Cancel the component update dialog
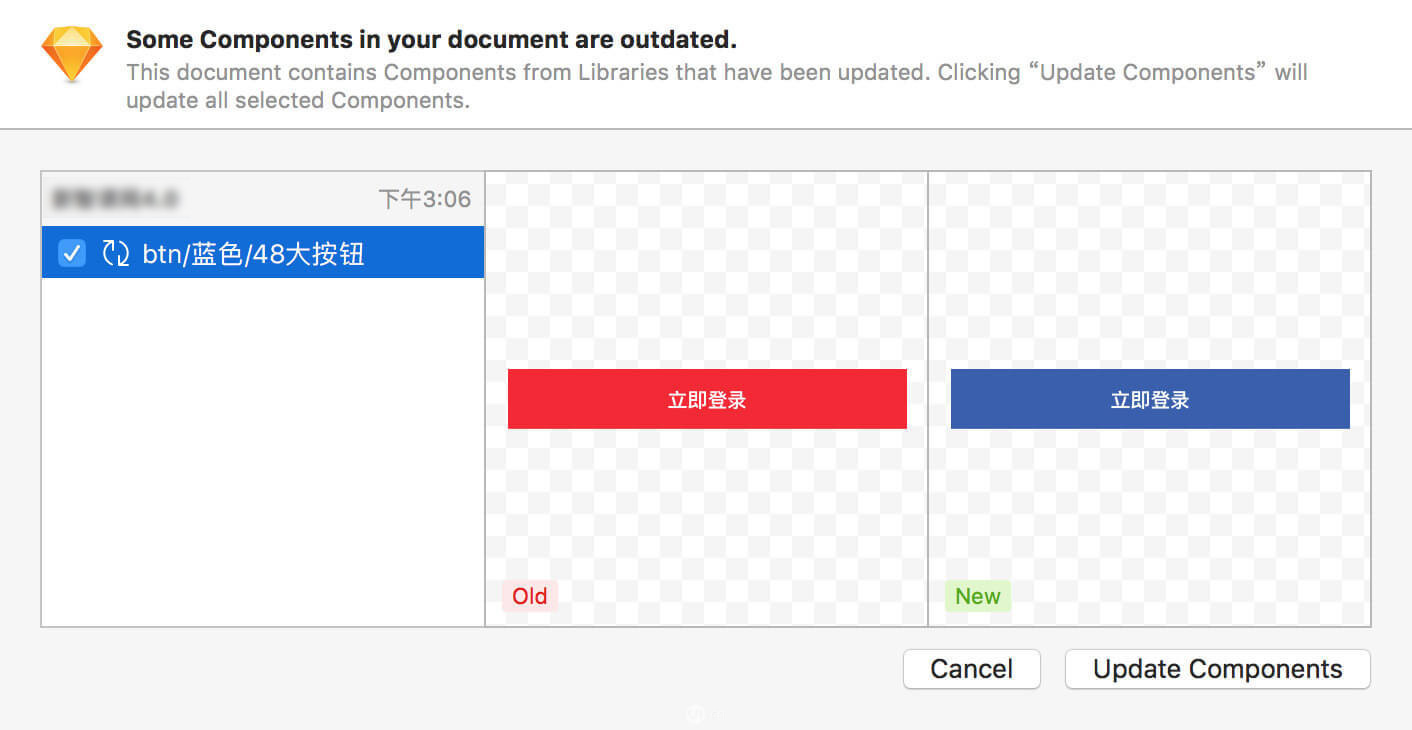Screen dimensions: 1412x730 point(972,669)
